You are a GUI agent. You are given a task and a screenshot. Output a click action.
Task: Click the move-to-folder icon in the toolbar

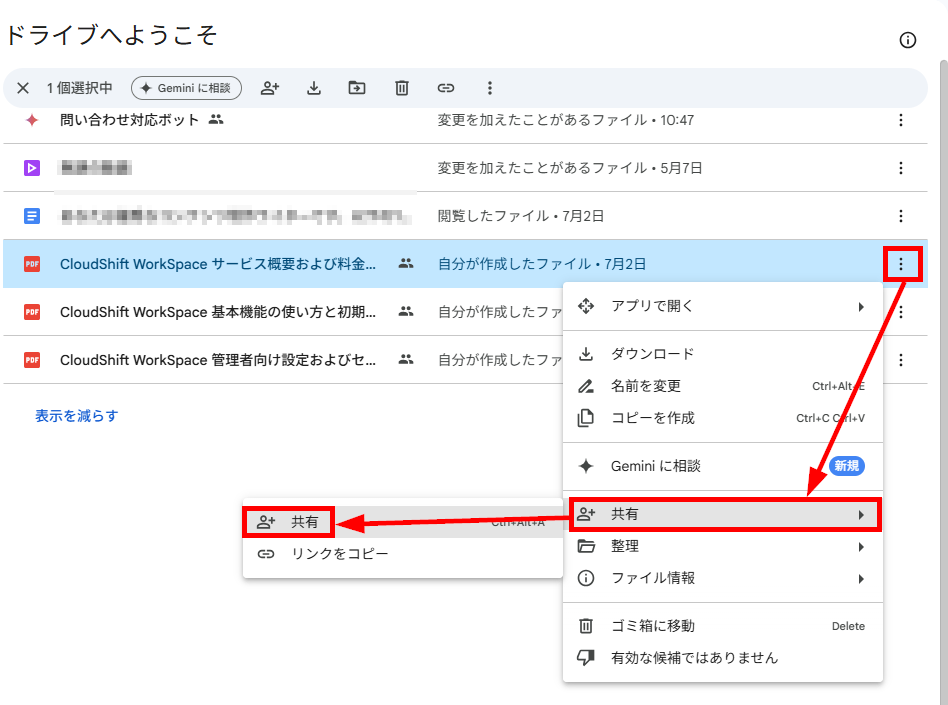coord(357,88)
